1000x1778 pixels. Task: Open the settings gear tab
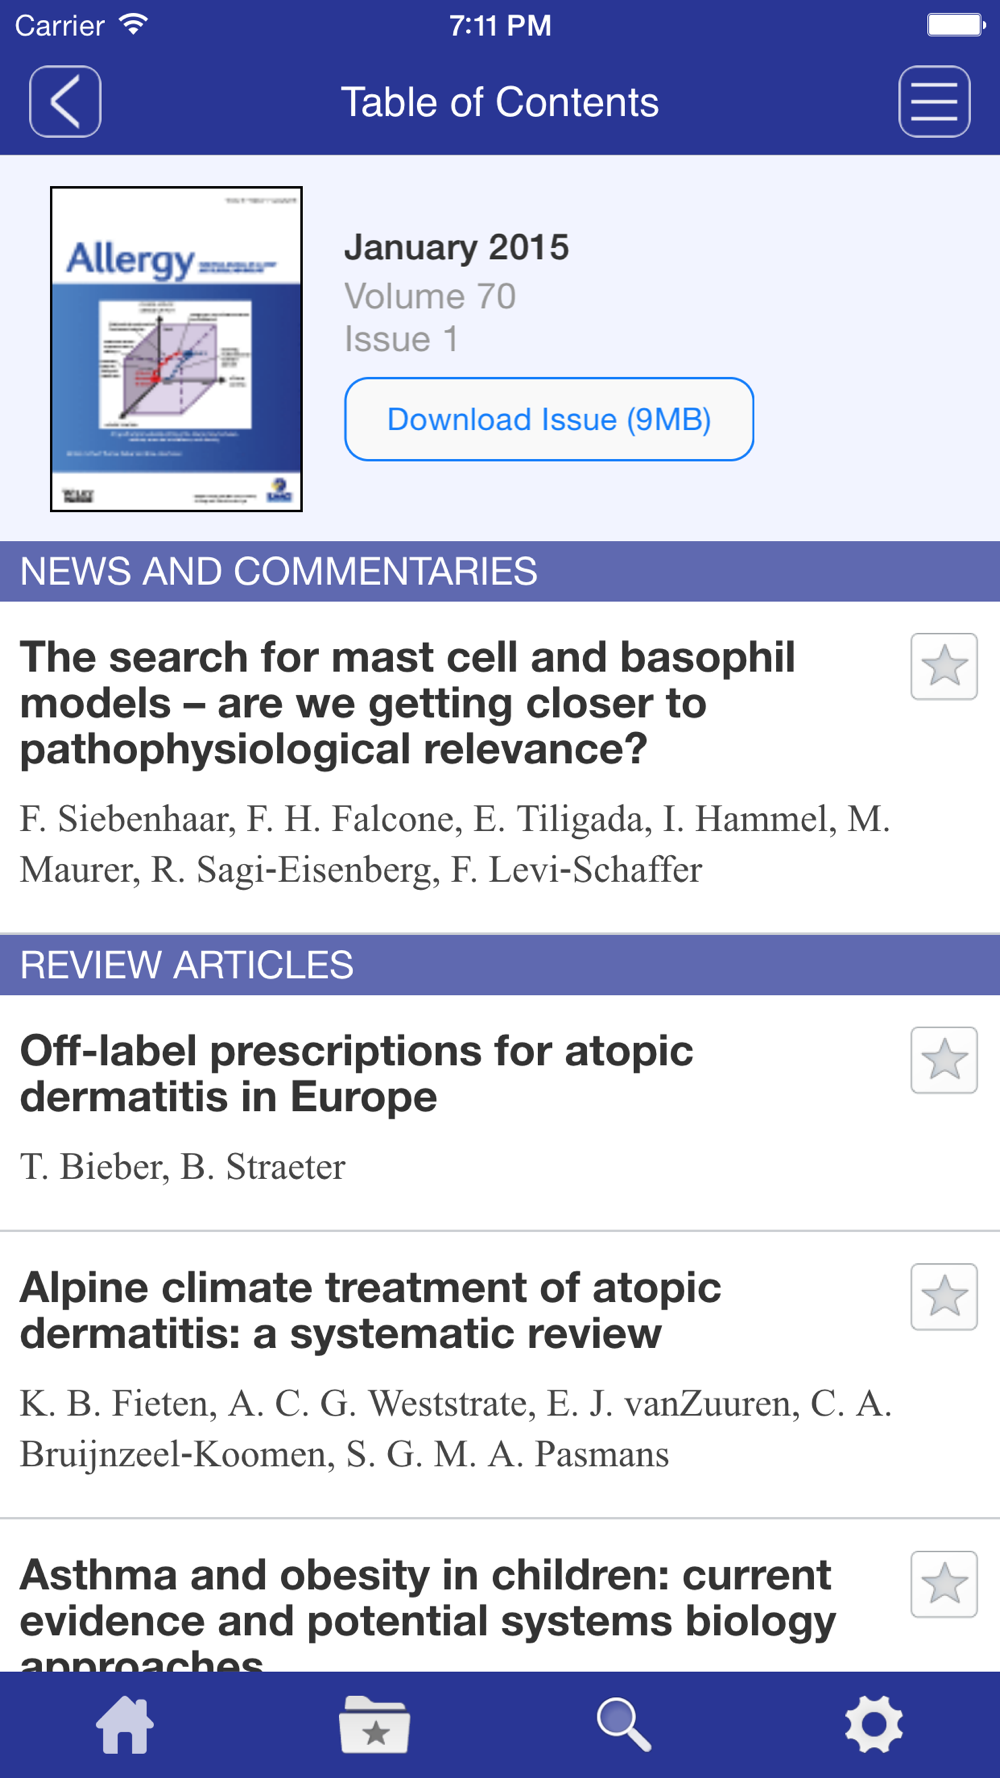(x=873, y=1724)
